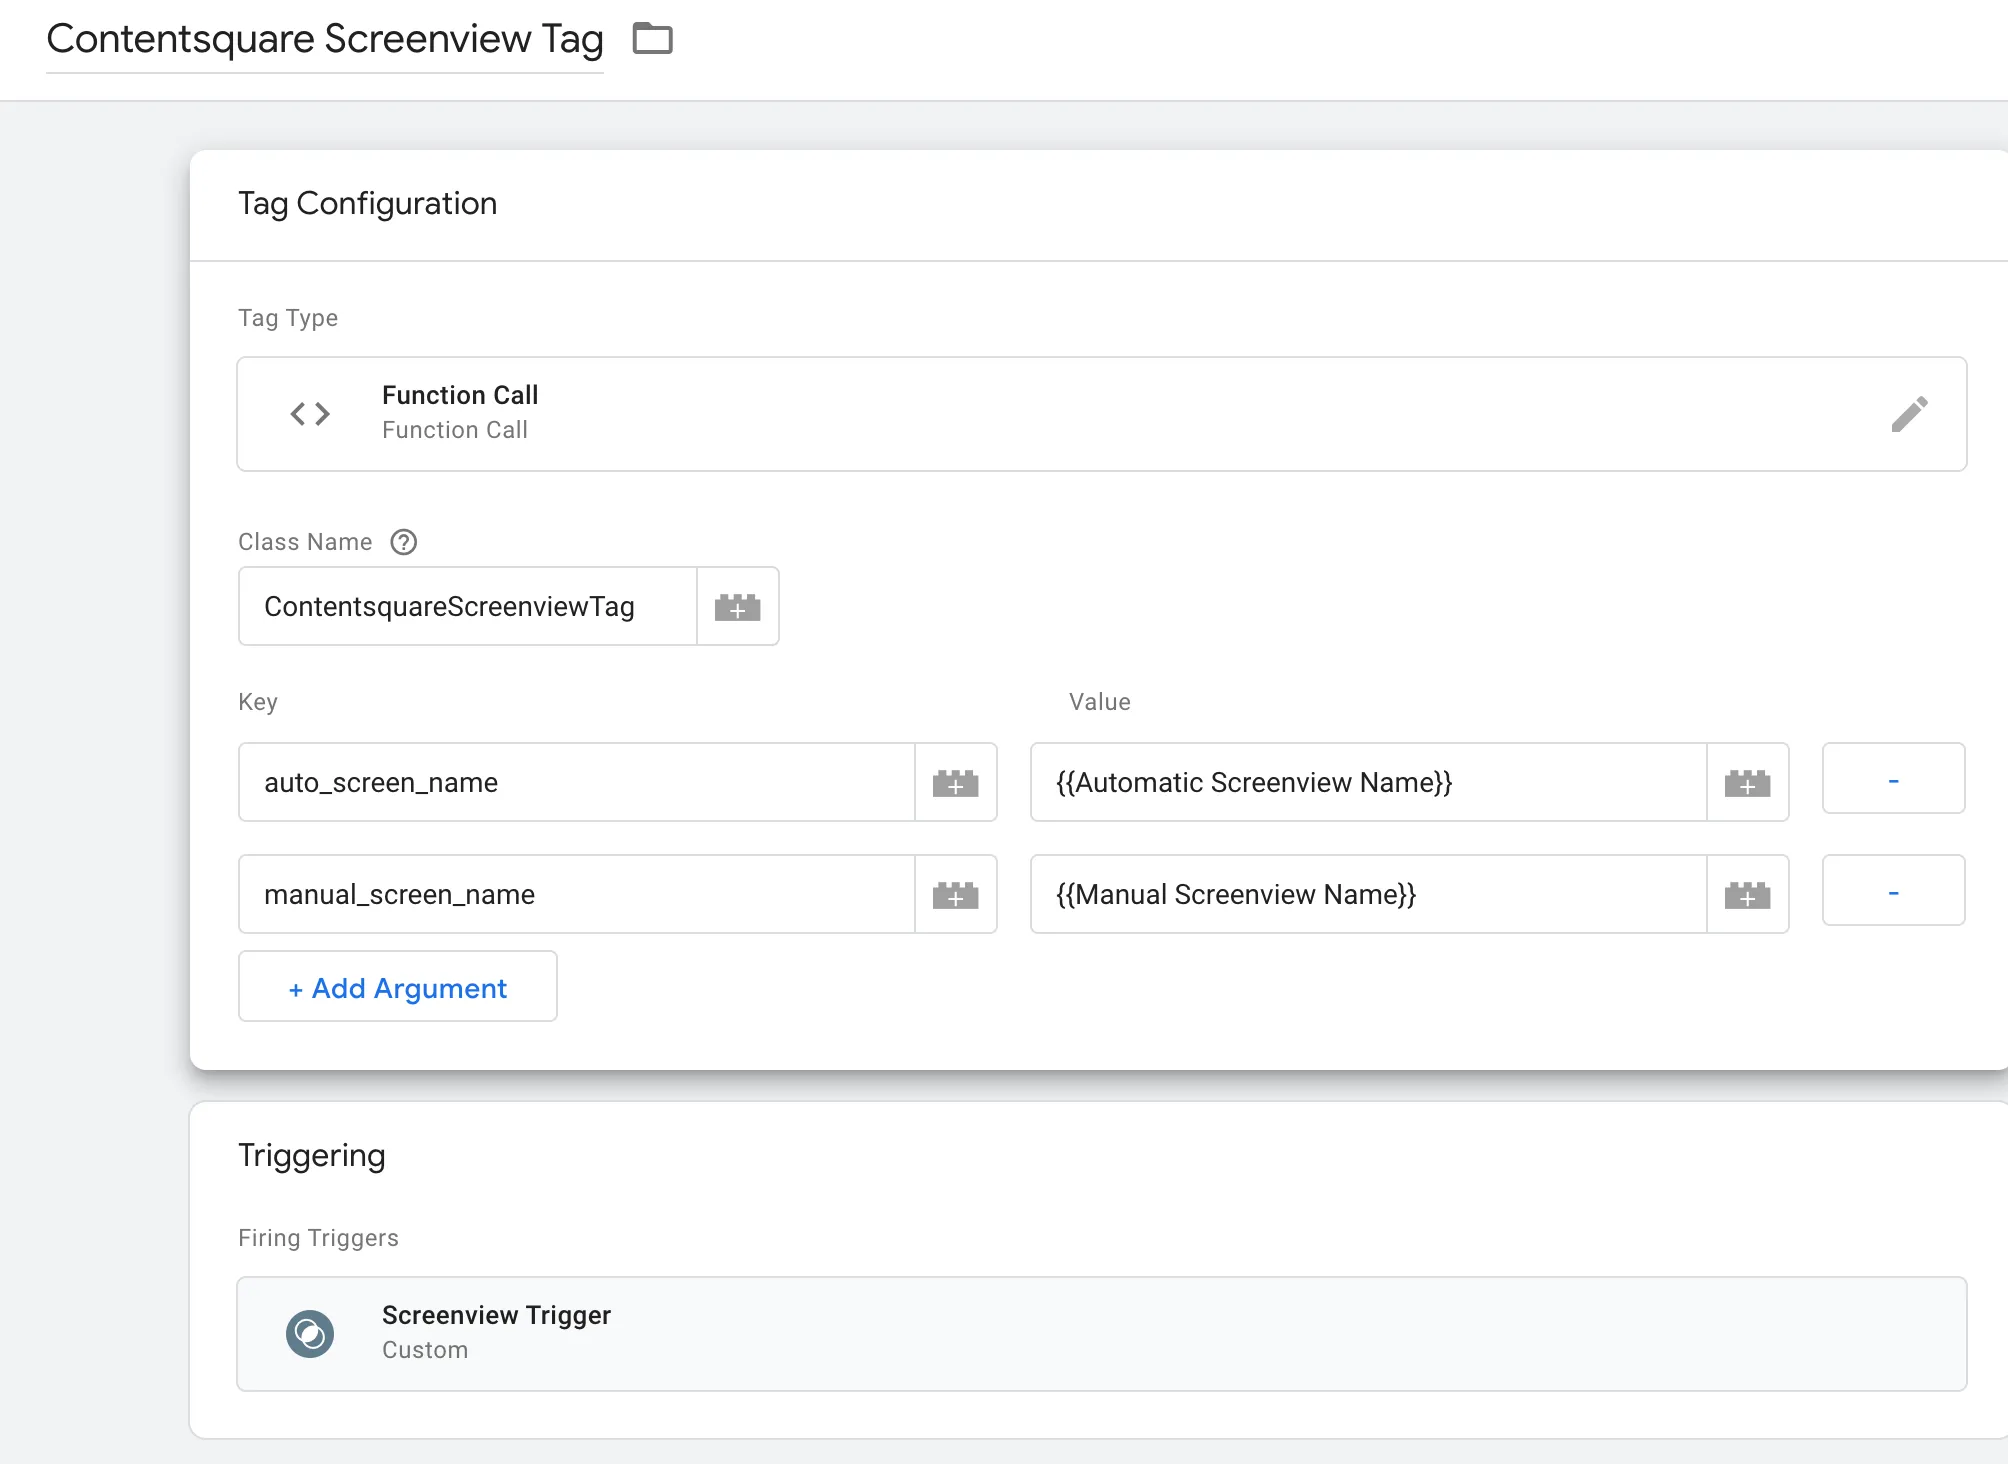Focus the auto_screen_name key field
The height and width of the screenshot is (1464, 2008).
[x=576, y=783]
